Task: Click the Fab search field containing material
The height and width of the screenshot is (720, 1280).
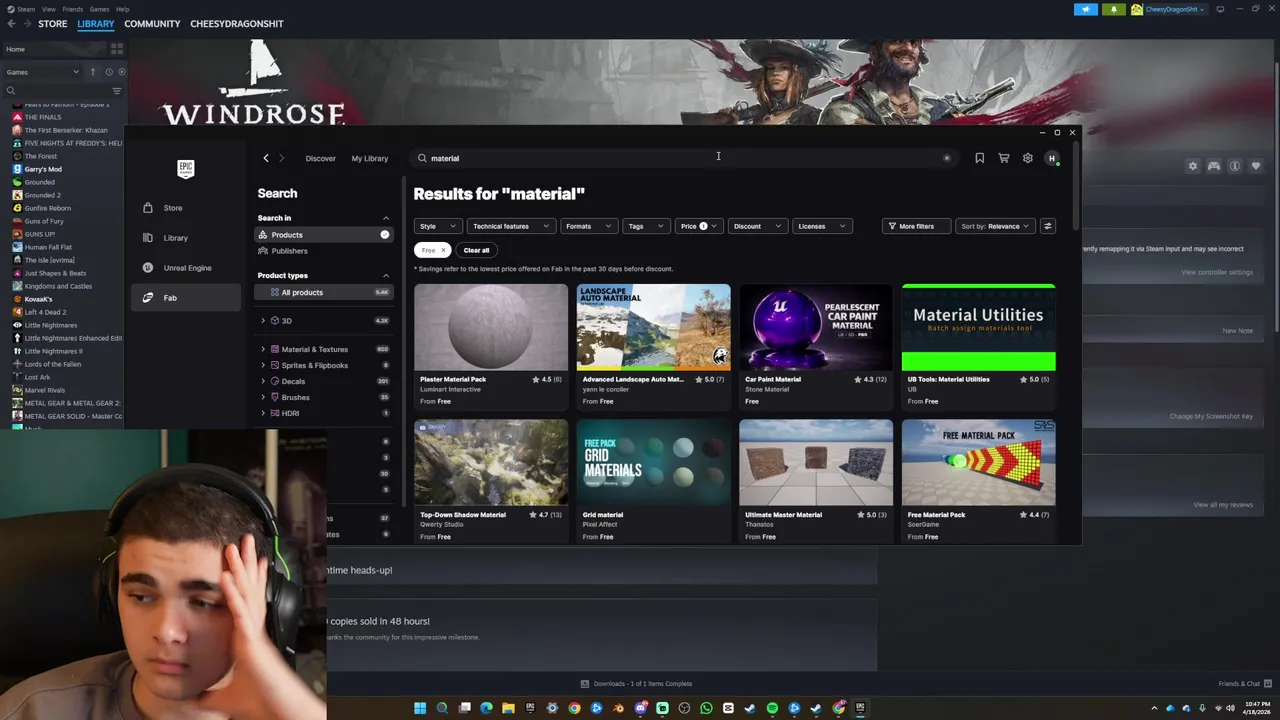Action: tap(685, 158)
